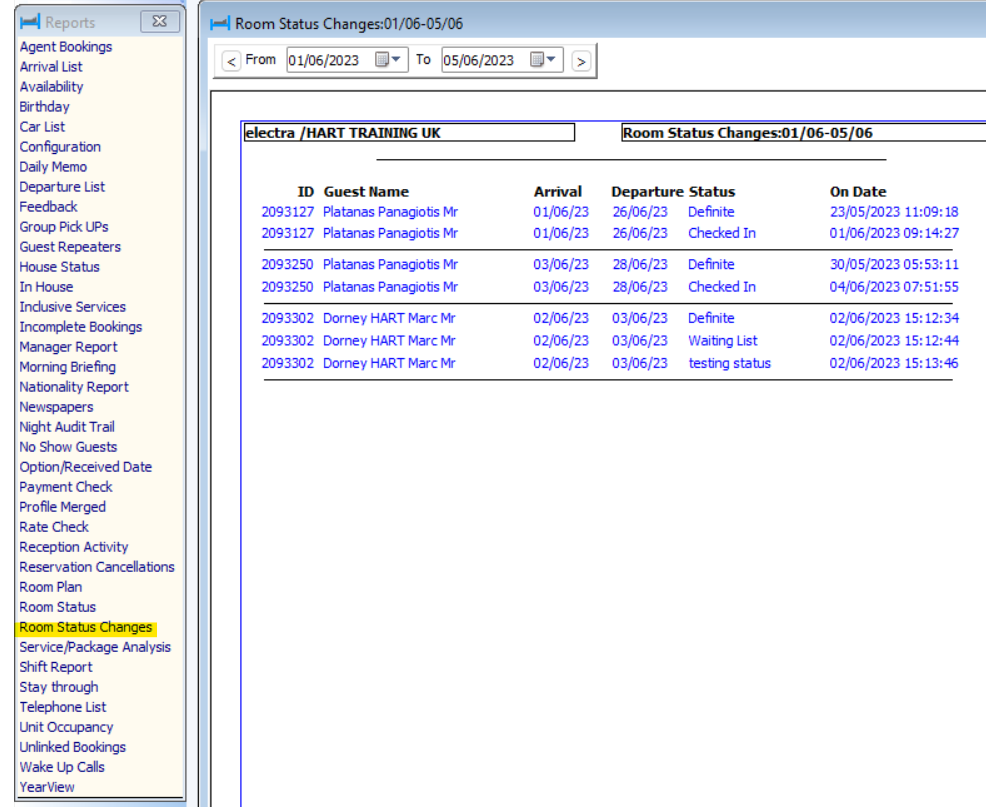Open Availability report
This screenshot has height=807, width=986.
[x=51, y=87]
